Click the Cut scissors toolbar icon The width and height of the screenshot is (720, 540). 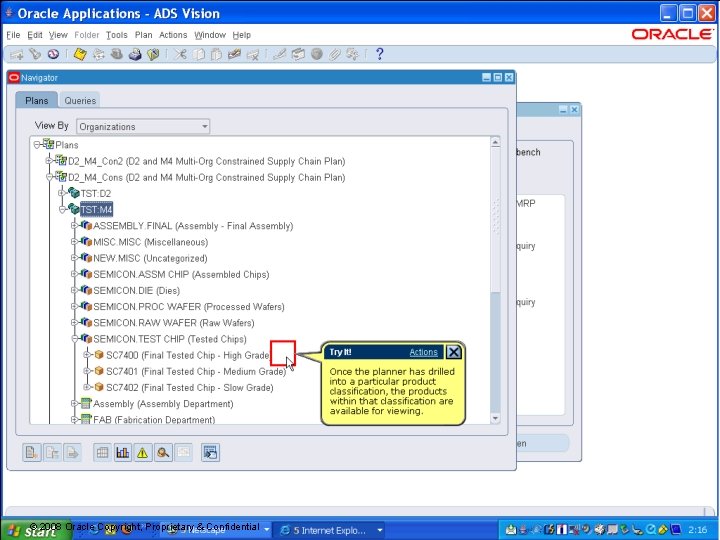pos(180,55)
